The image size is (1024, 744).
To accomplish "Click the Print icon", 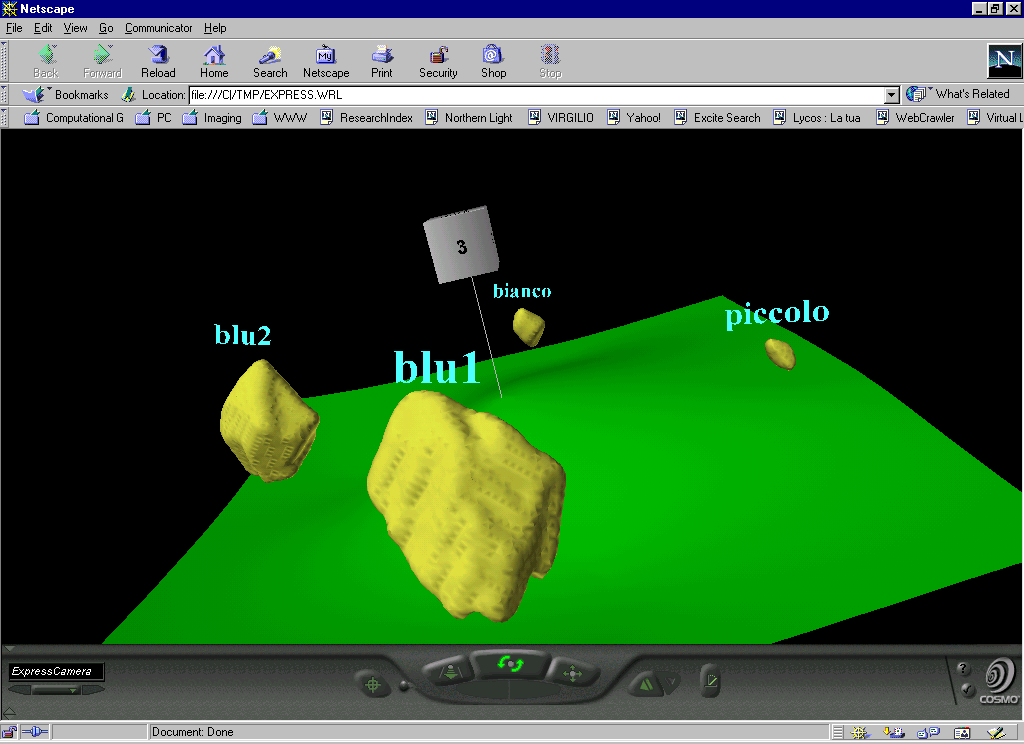I will click(382, 61).
